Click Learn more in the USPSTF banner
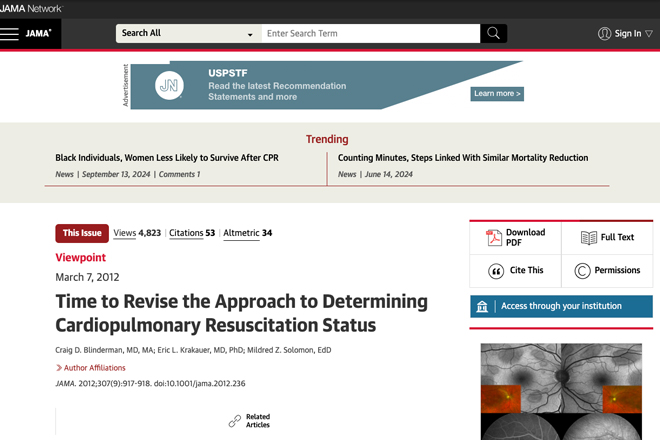Screen dimensions: 660x440 497,93
